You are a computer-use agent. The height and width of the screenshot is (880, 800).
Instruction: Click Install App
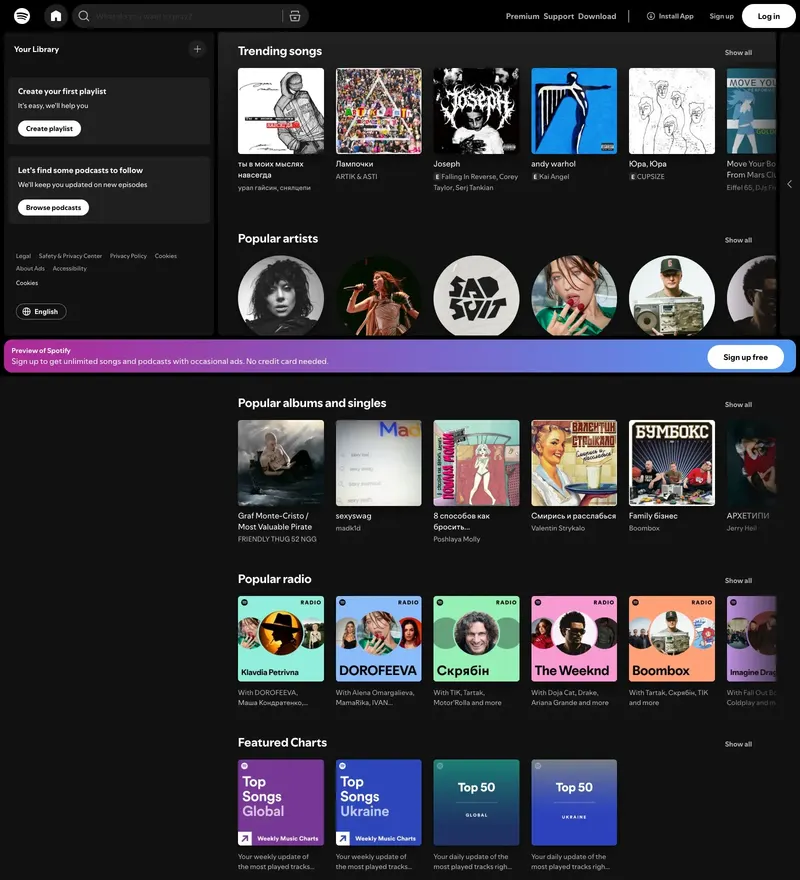[670, 16]
